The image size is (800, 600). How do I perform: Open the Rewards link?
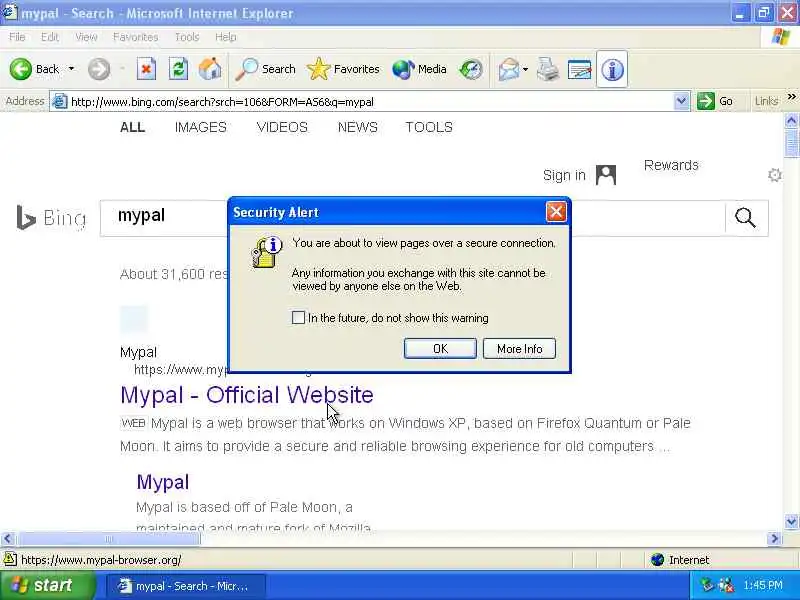[671, 165]
